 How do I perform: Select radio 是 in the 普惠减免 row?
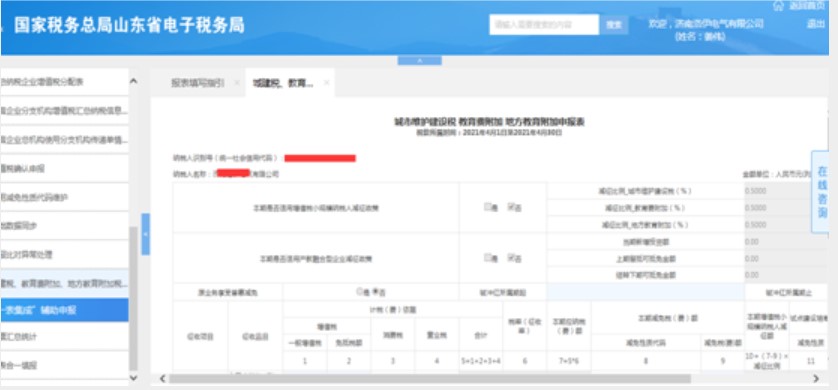pyautogui.click(x=360, y=292)
